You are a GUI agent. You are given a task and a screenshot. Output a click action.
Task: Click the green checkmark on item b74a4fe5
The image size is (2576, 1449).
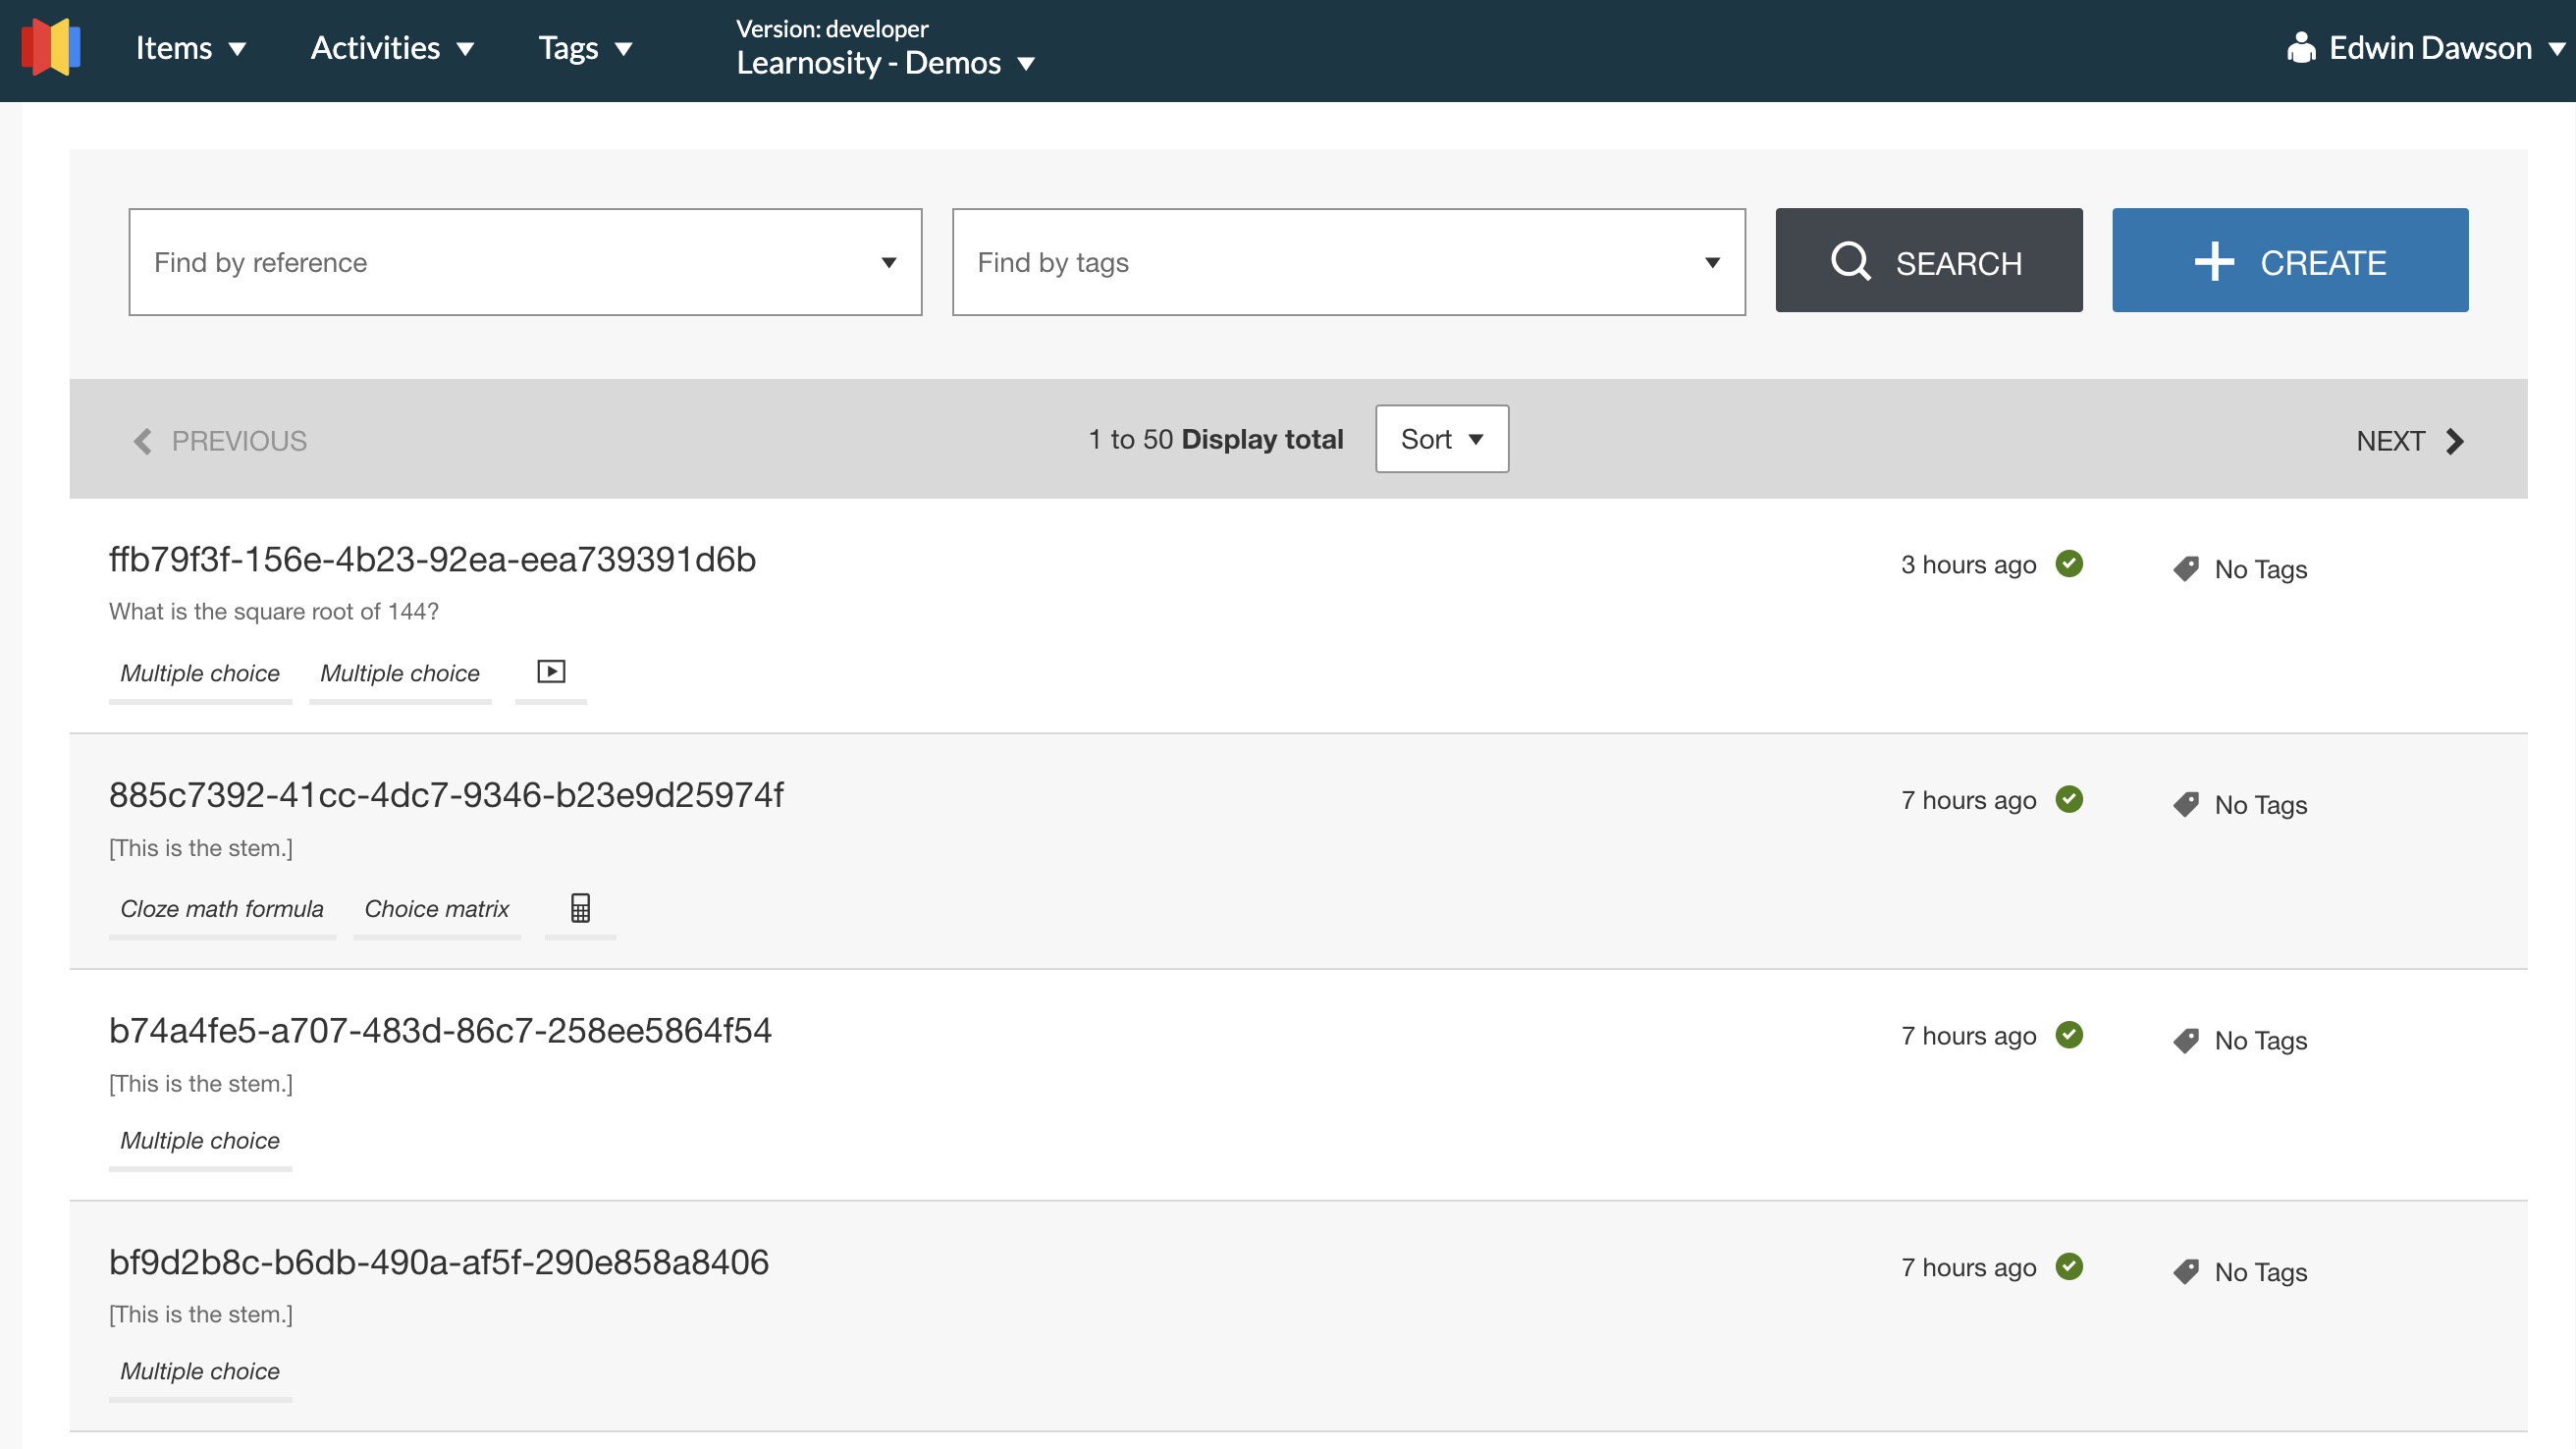[2070, 1035]
